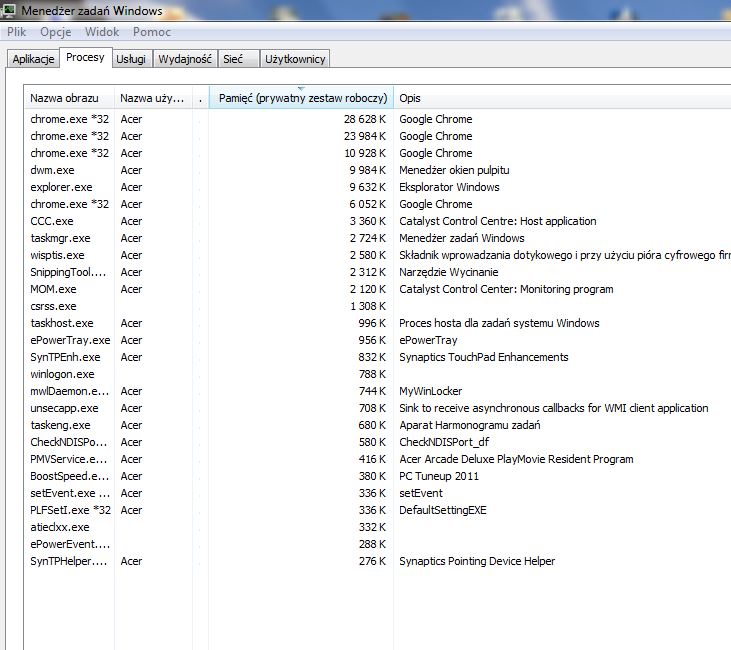Select the SnippingTool process row
731x650 pixels.
tap(67, 272)
